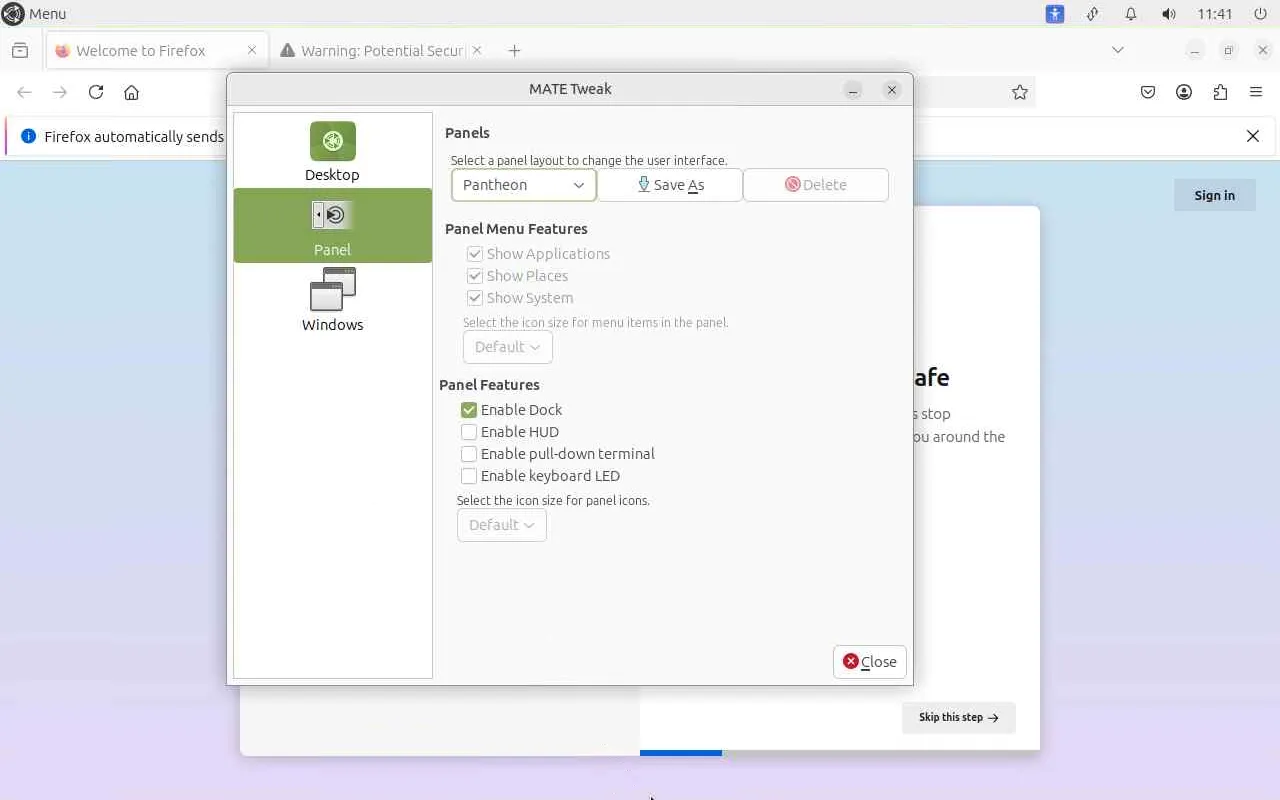
Task: Open the menu item icon size Default dropdown
Action: 508,347
